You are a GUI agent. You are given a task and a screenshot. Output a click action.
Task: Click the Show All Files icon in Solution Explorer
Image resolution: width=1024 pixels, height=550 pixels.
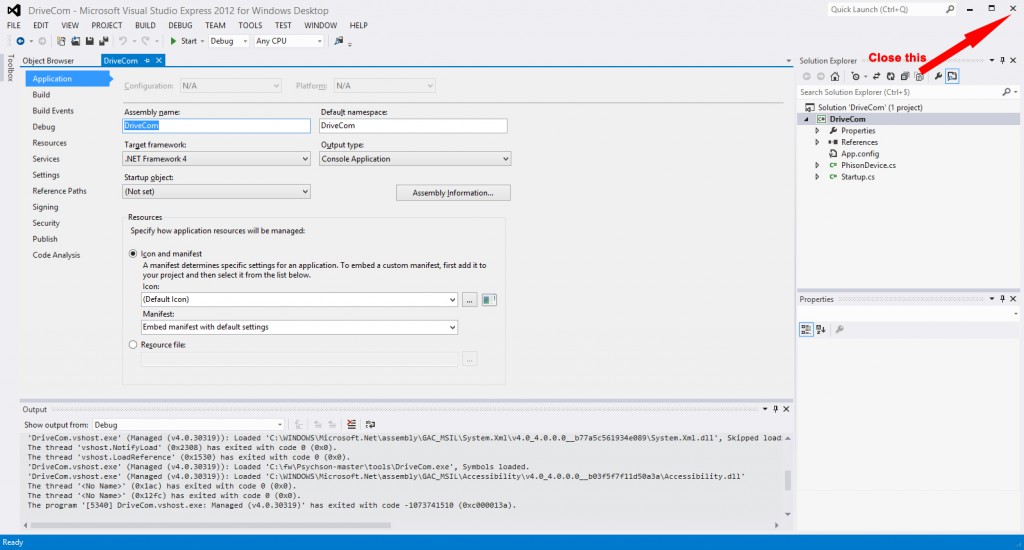click(920, 76)
